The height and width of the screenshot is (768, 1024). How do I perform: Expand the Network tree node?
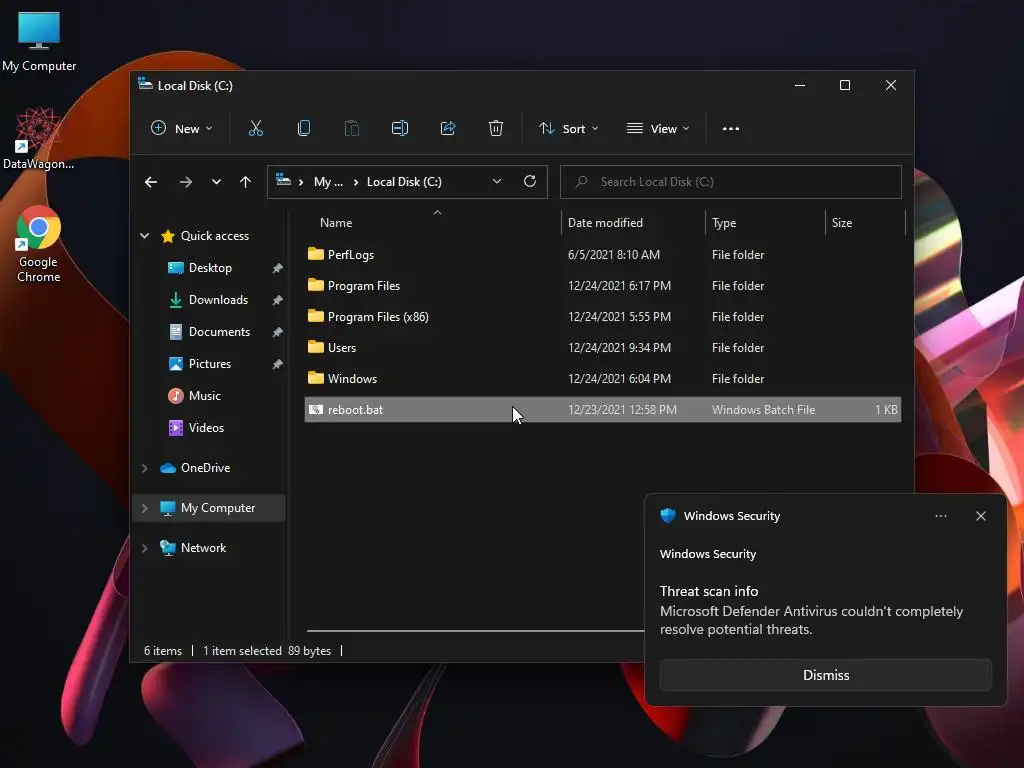pos(144,548)
